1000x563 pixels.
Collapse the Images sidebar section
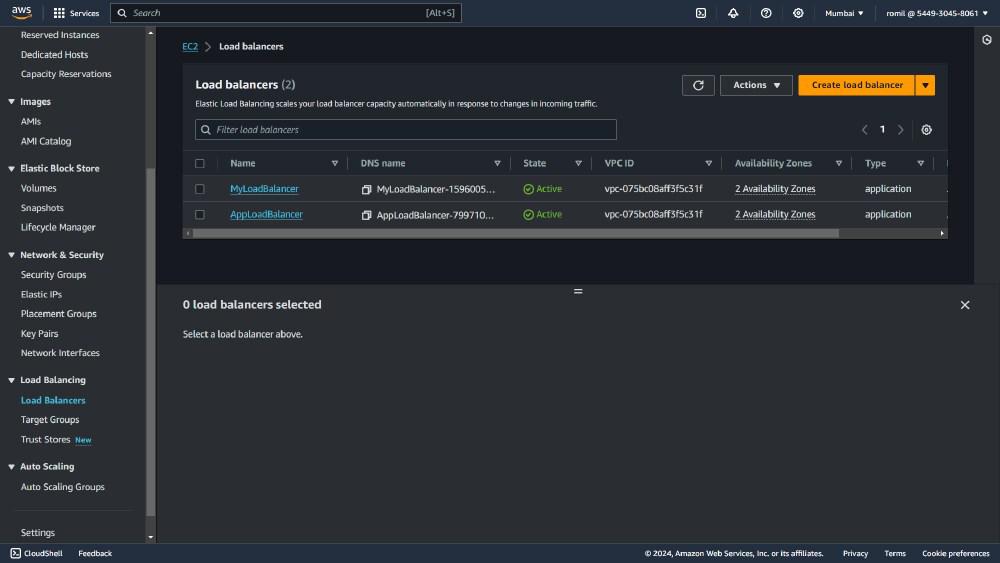(11, 101)
